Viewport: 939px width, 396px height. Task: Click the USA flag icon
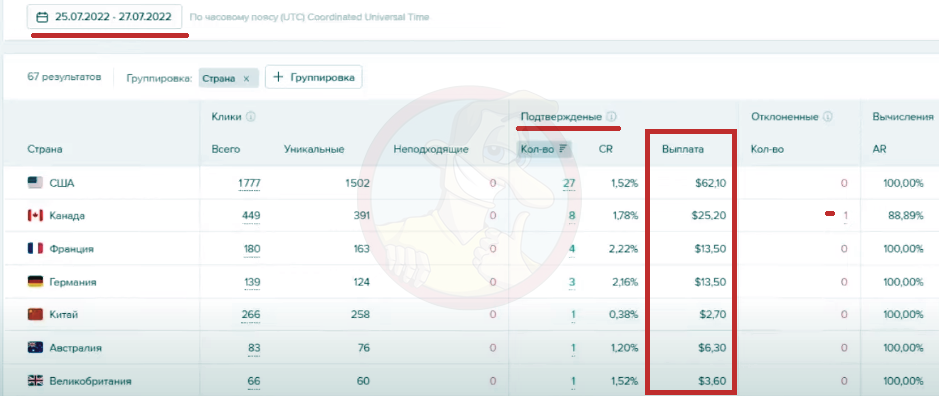(35, 183)
